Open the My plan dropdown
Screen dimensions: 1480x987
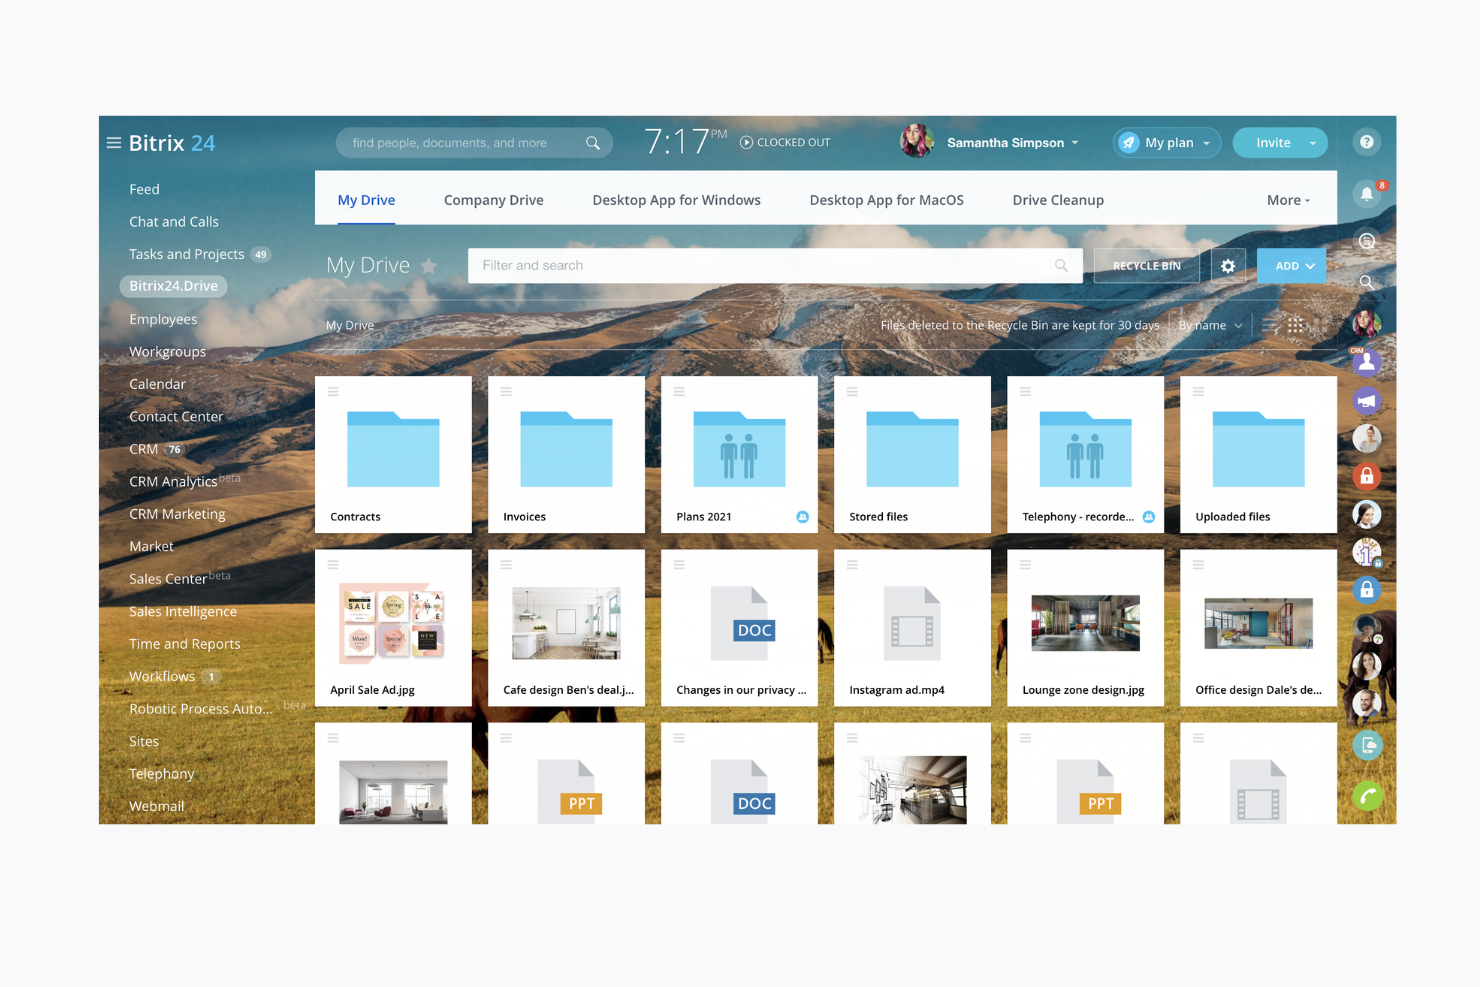[1167, 143]
